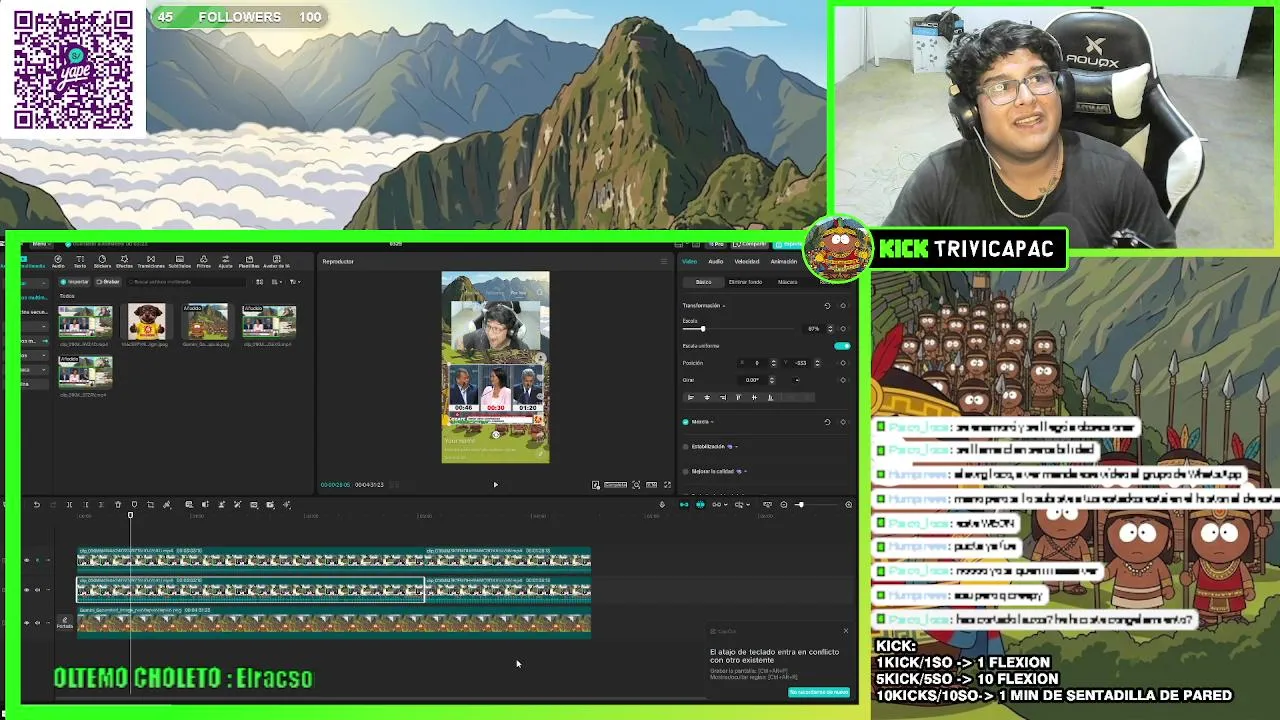Open the Filtros panel icon
1280x720 pixels.
(204, 259)
